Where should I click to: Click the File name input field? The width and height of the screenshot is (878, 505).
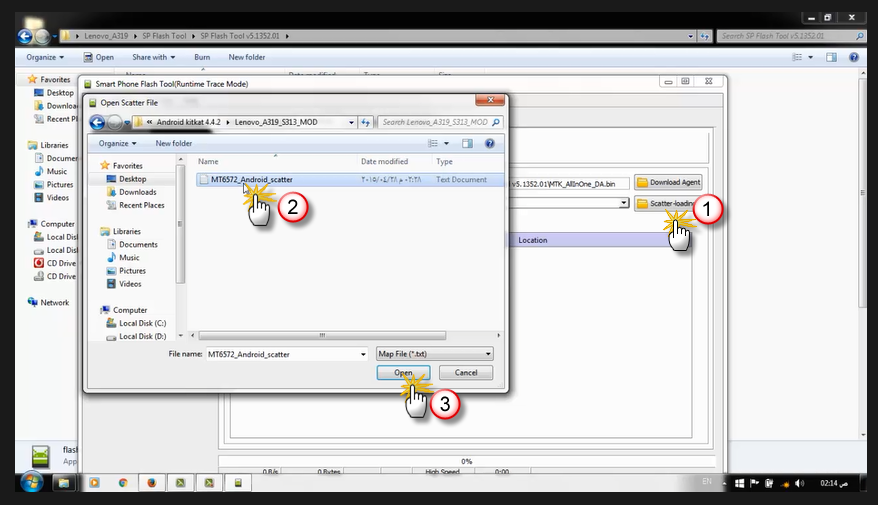point(282,354)
